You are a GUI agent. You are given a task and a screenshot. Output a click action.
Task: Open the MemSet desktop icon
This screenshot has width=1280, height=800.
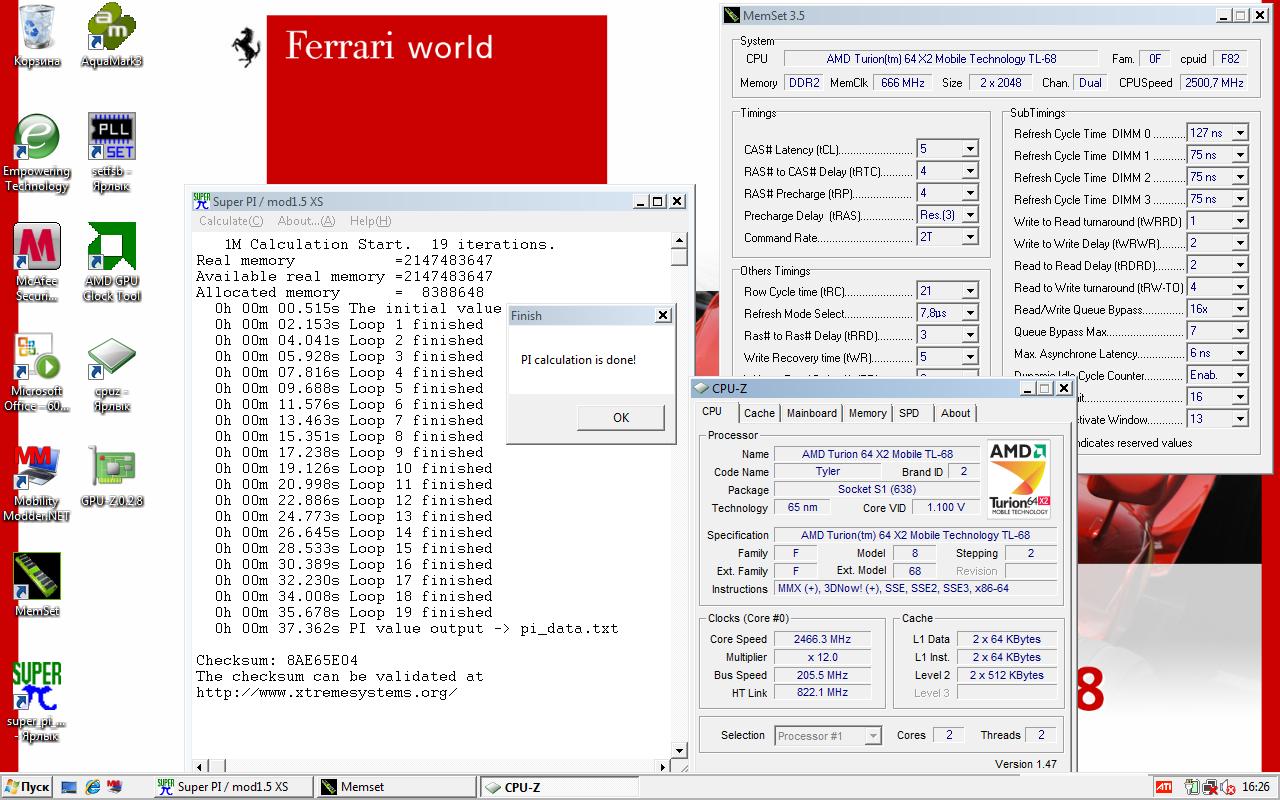coord(37,585)
